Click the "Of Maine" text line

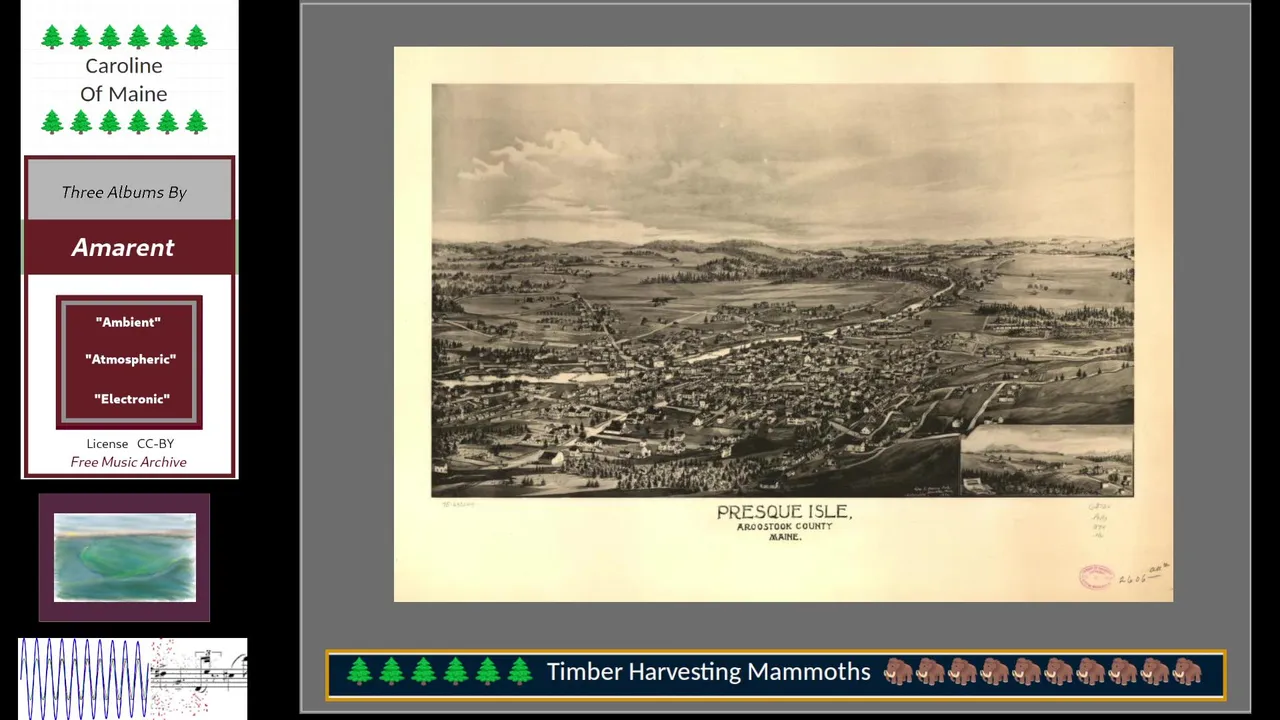124,94
